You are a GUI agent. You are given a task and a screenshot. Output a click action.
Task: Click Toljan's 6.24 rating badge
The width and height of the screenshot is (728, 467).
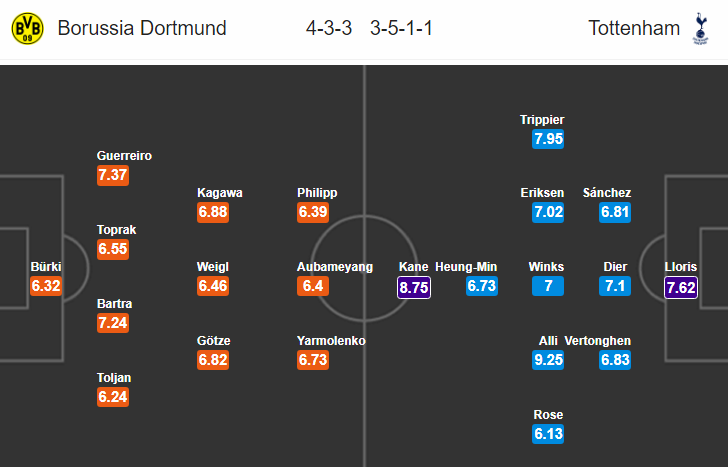pyautogui.click(x=113, y=397)
